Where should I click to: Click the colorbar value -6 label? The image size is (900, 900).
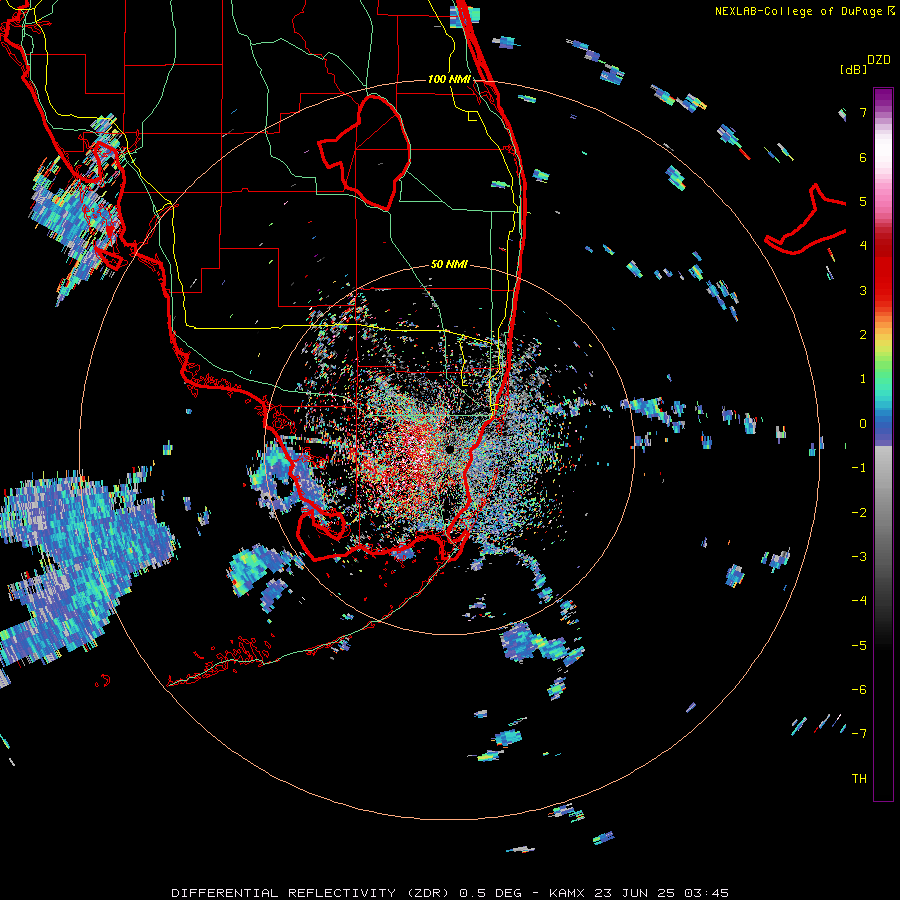[x=859, y=690]
